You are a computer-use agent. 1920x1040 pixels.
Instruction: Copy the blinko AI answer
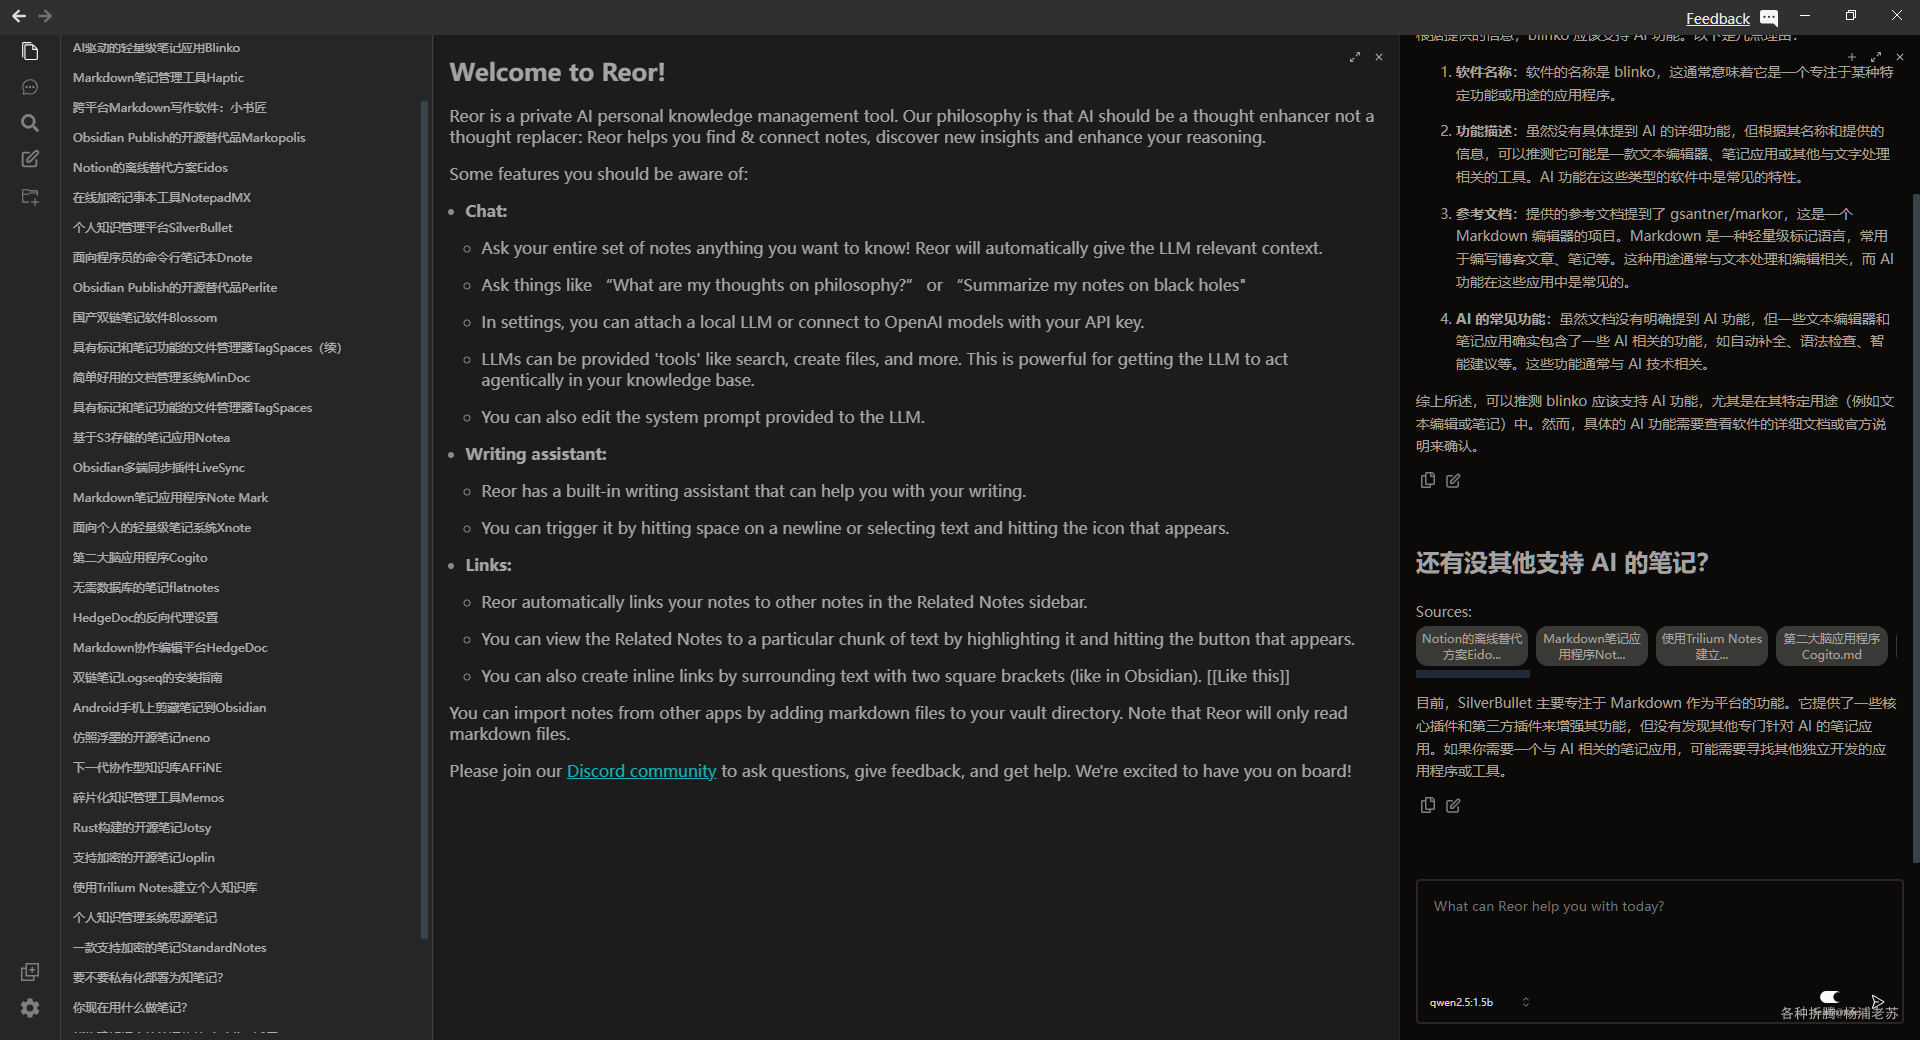point(1428,480)
